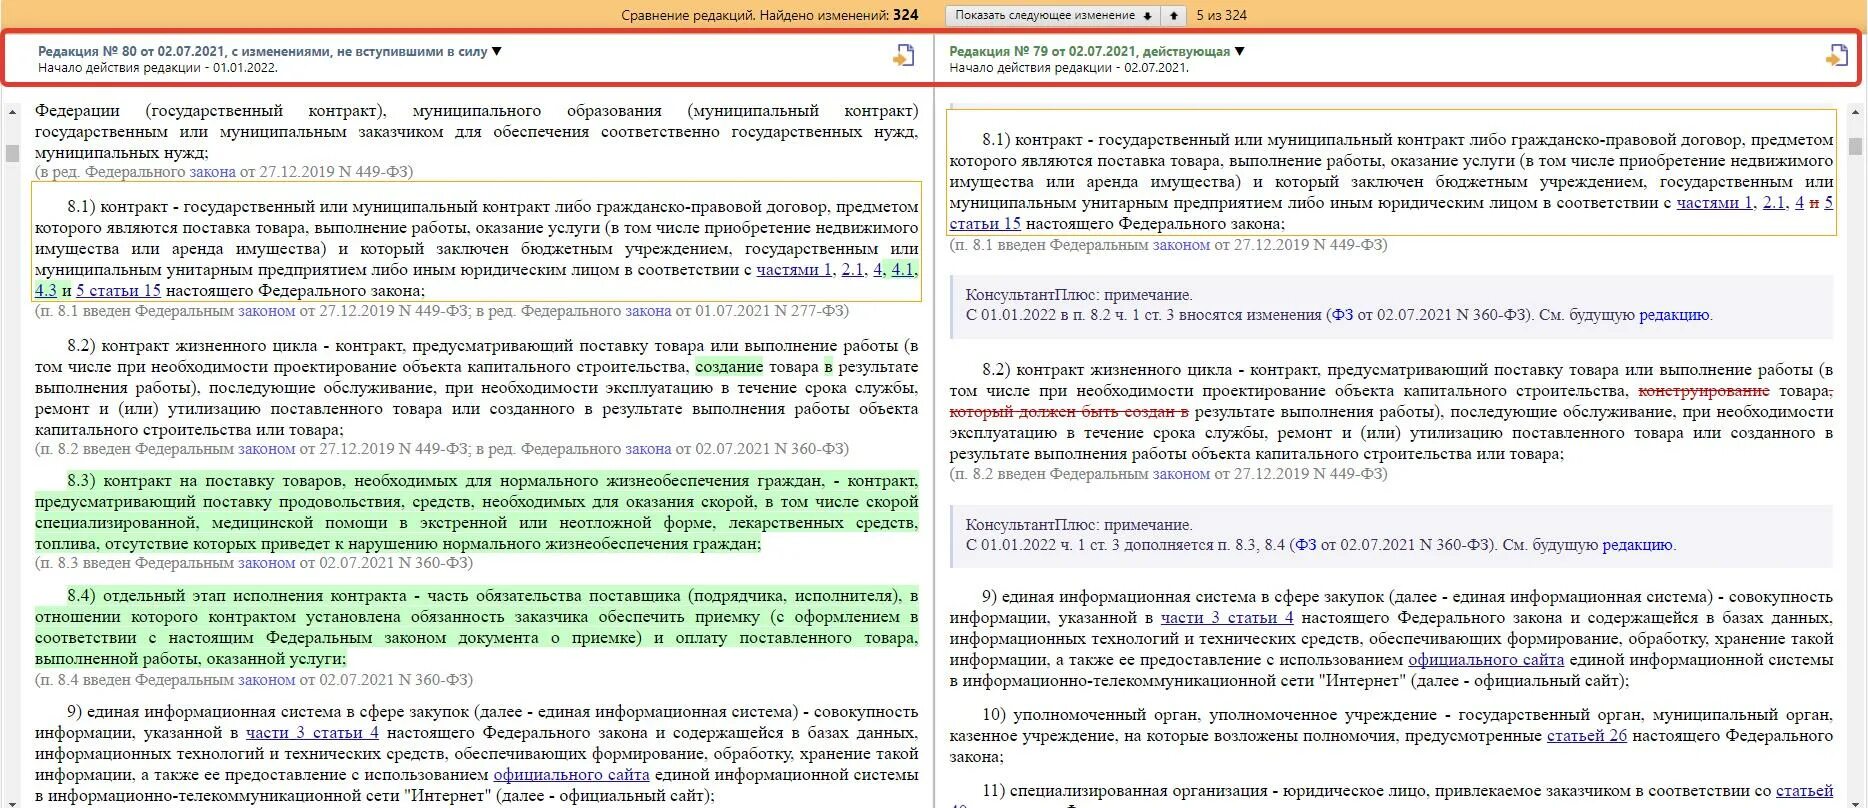Open '2.1' link in left pane
The width and height of the screenshot is (1868, 808).
coord(852,269)
